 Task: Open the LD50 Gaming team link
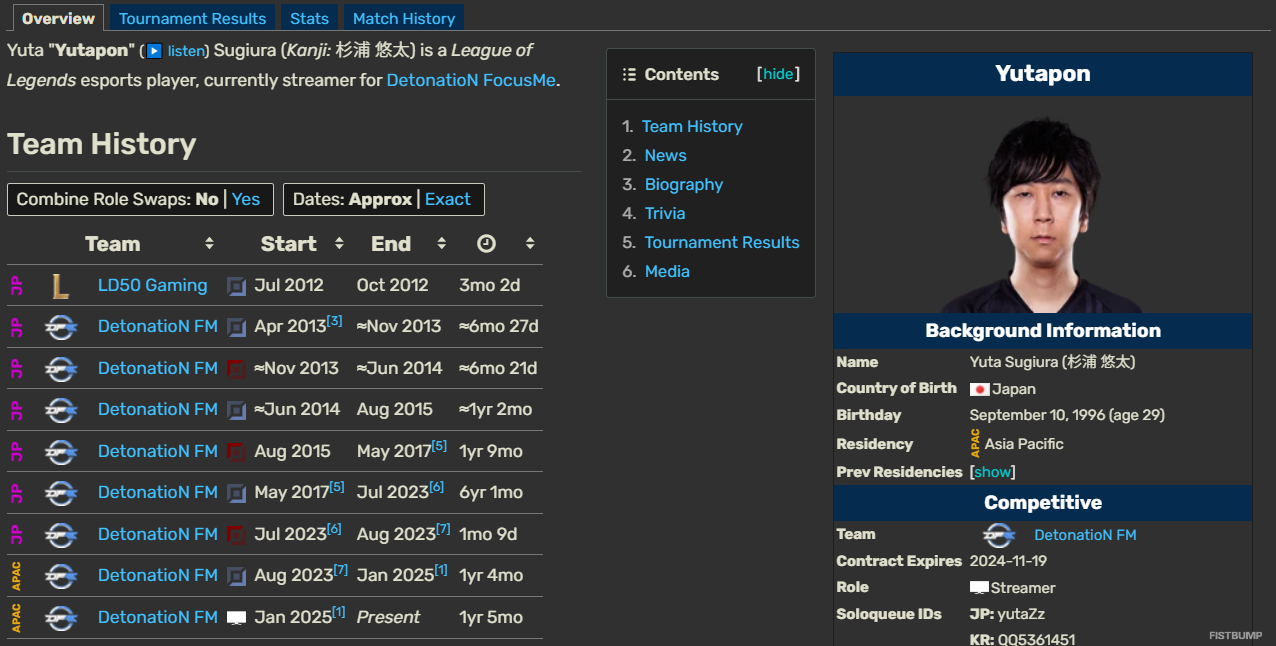coord(153,285)
